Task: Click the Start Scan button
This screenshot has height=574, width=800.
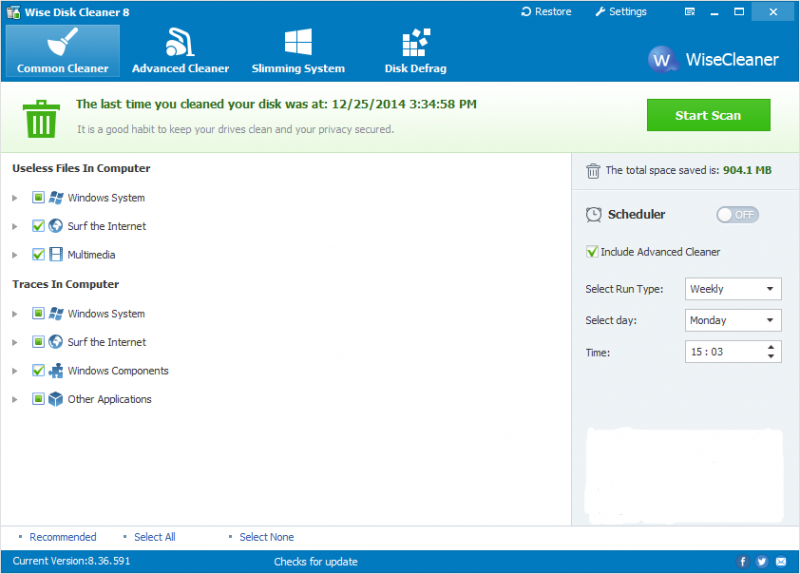Action: (x=708, y=115)
